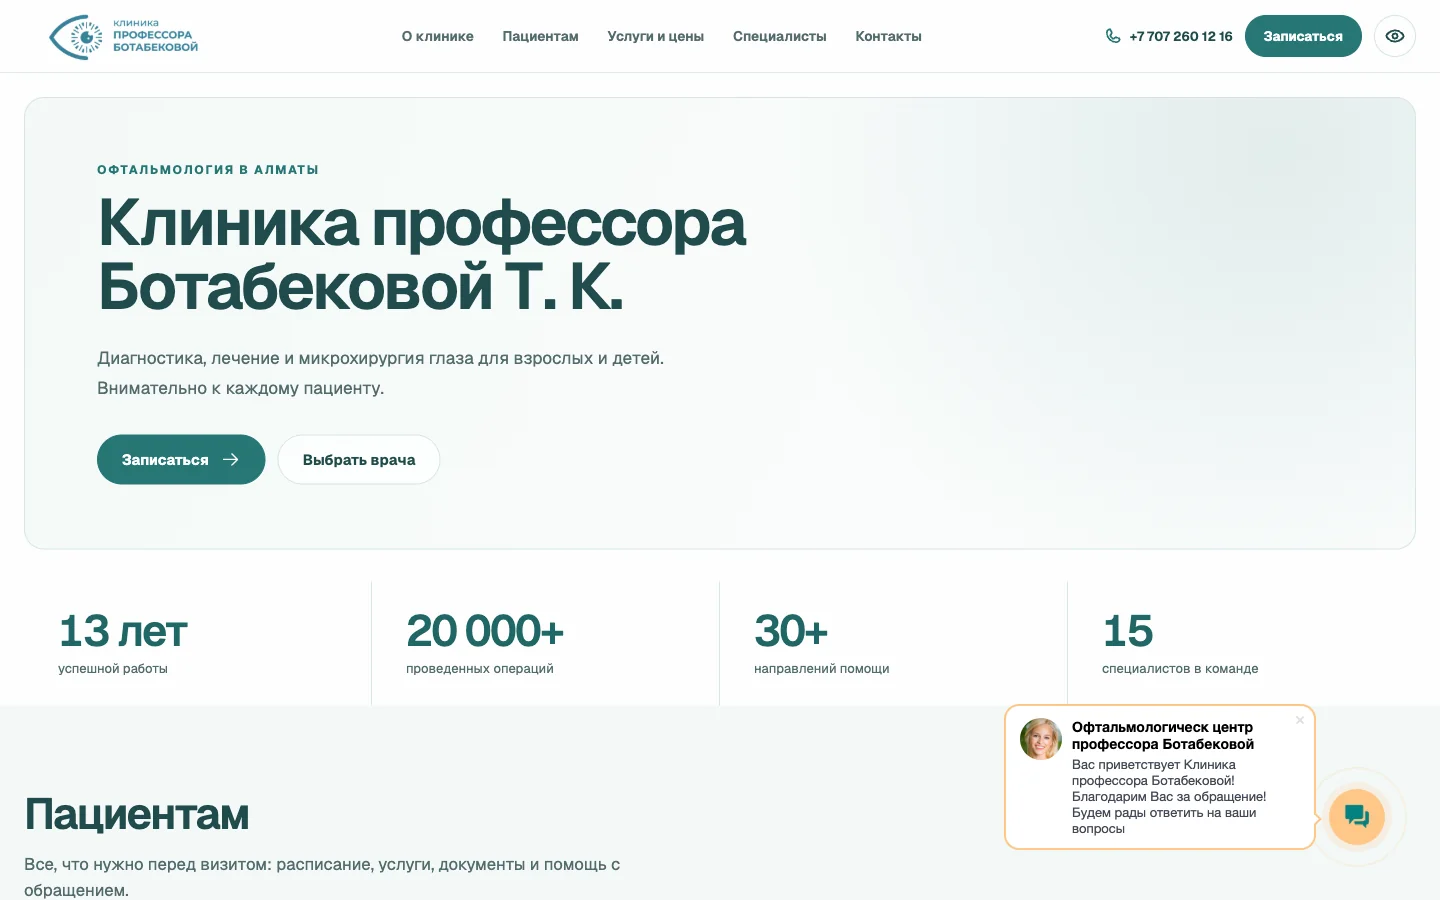Viewport: 1440px width, 900px height.
Task: Click the chat greeting message text
Action: pos(1169,797)
